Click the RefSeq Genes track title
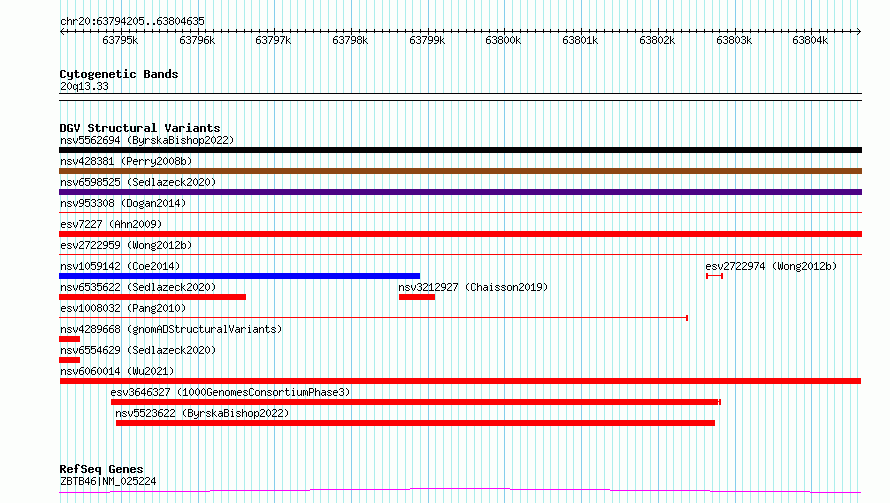 coord(101,470)
